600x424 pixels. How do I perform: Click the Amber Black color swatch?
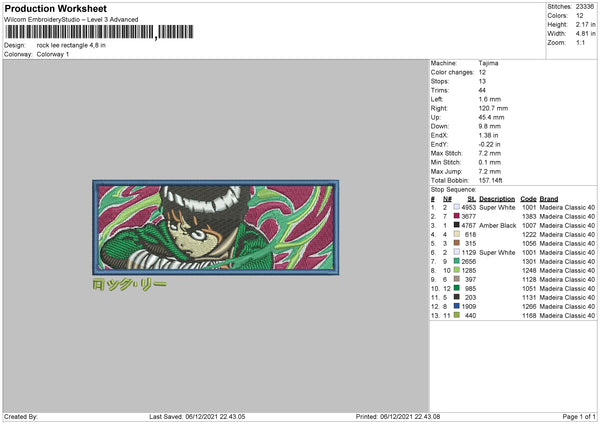tap(455, 226)
